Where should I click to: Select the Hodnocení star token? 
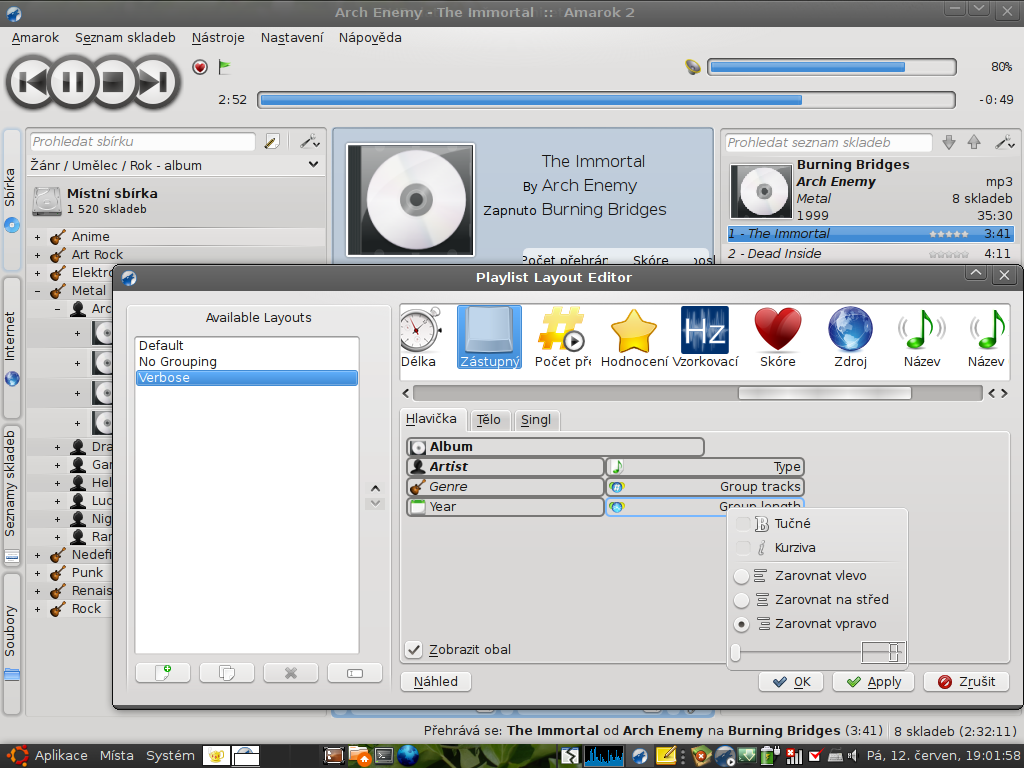(x=634, y=337)
